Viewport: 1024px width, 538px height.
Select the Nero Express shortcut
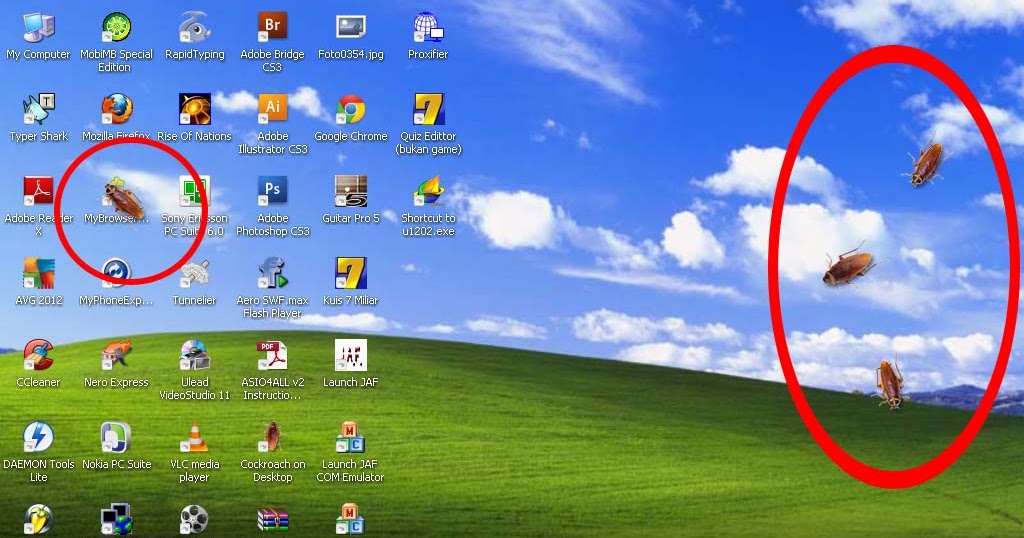point(116,355)
